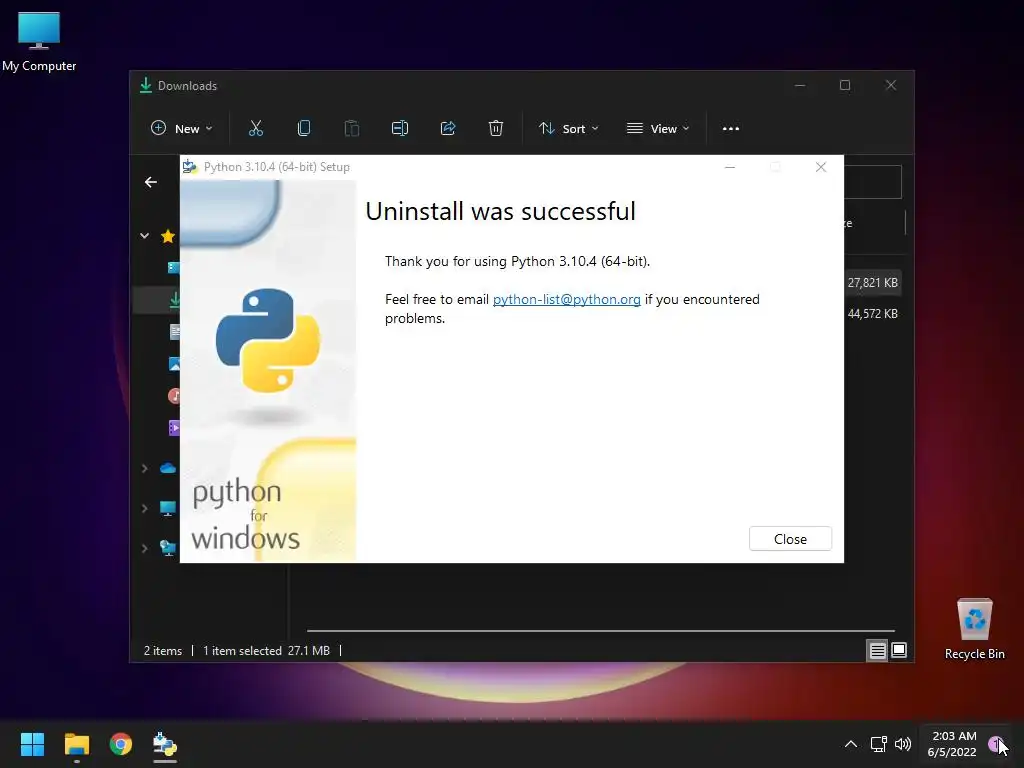Image resolution: width=1024 pixels, height=768 pixels.
Task: Click the Rename icon in Downloads toolbar
Action: (x=400, y=129)
